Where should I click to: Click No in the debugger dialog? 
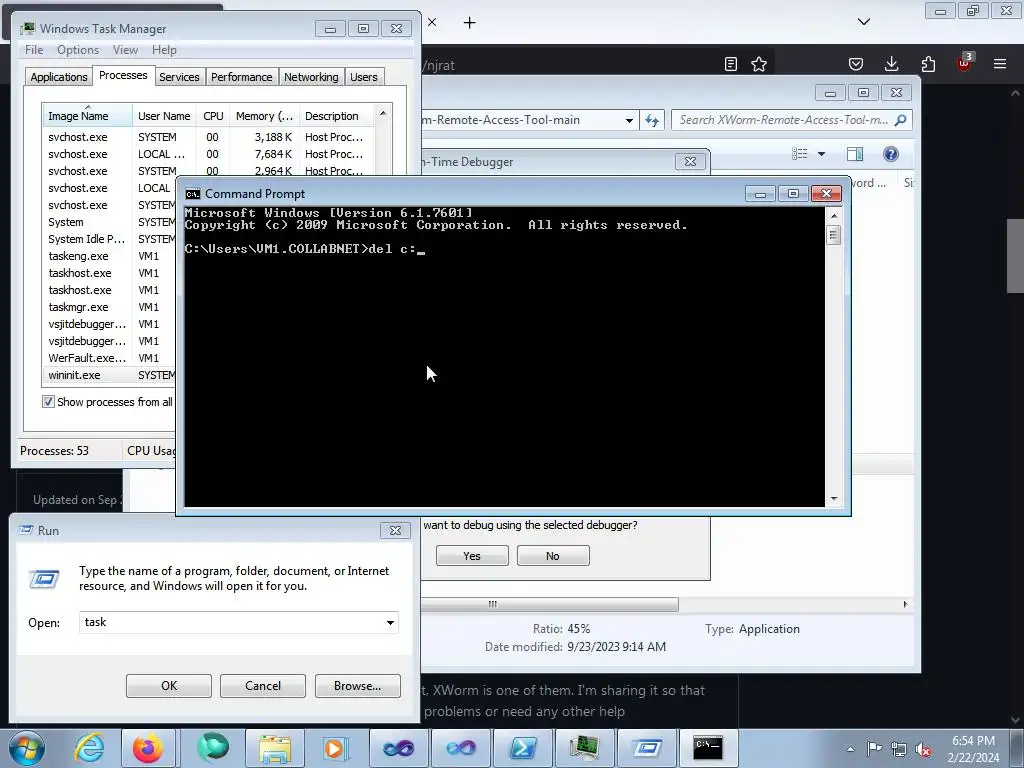tap(553, 556)
